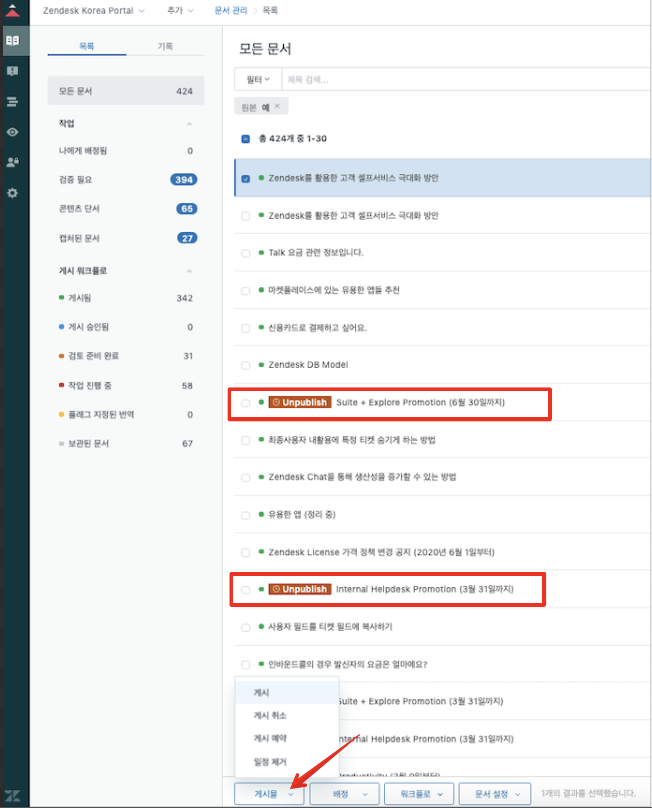This screenshot has width=652, height=808.
Task: Open the article 신용카드로 결제하고 싶어요
Action: click(x=317, y=328)
